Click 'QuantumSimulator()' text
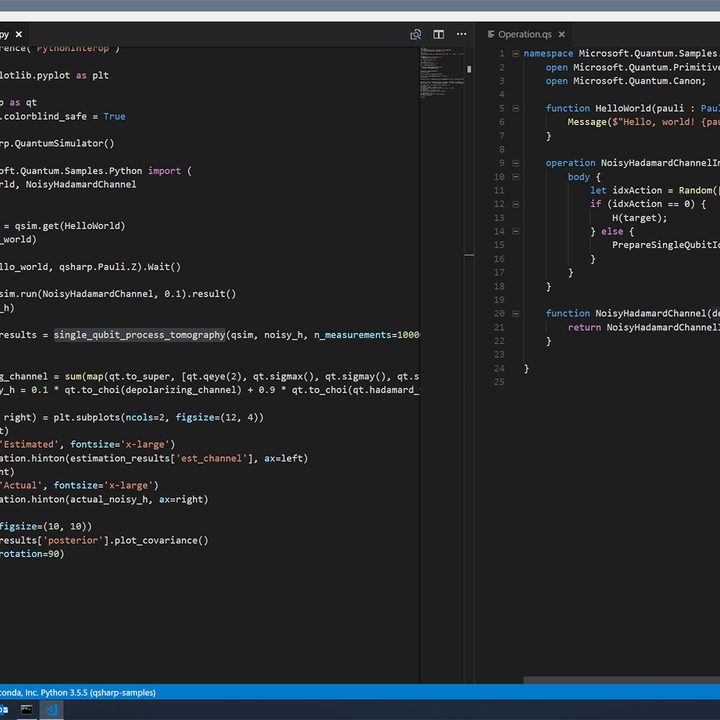 click(64, 143)
